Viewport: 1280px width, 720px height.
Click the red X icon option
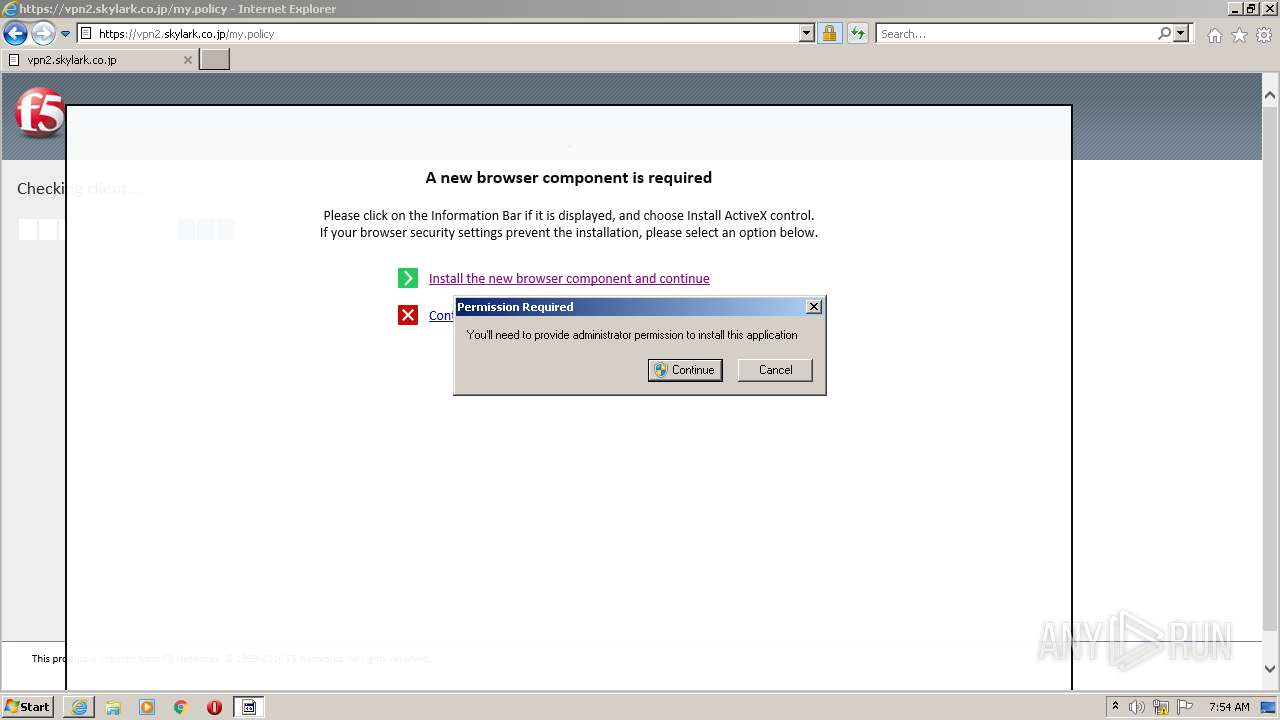408,315
